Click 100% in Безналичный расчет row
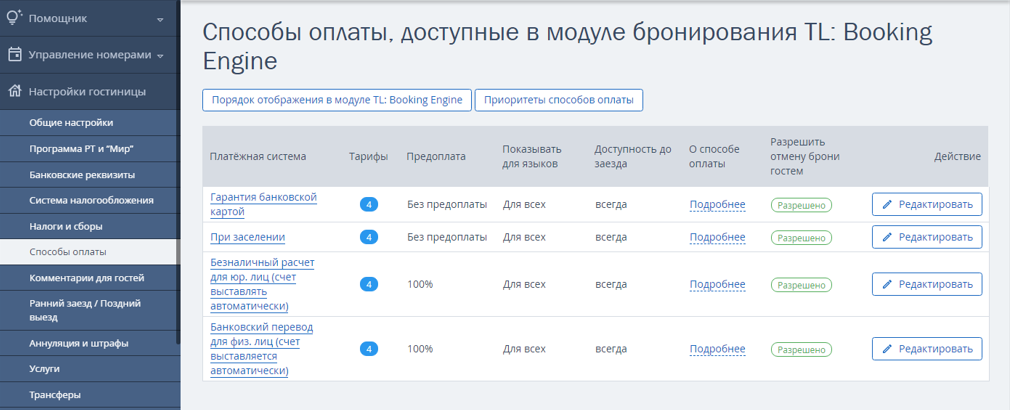 click(420, 284)
